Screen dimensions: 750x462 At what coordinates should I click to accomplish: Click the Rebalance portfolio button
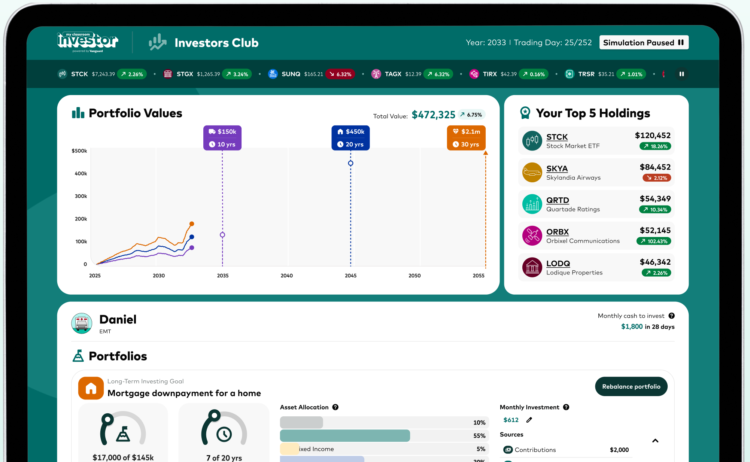click(631, 386)
